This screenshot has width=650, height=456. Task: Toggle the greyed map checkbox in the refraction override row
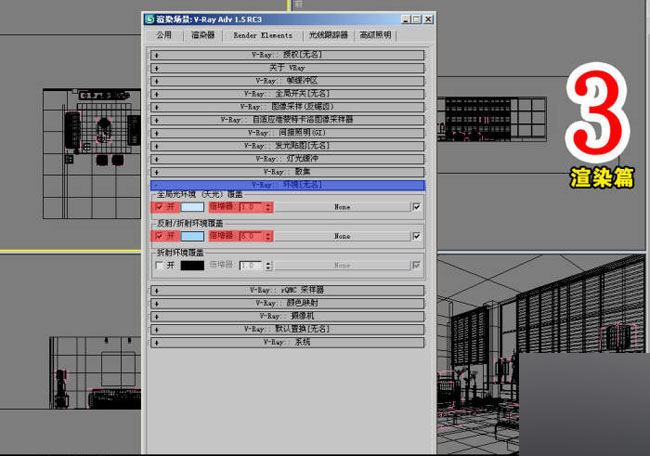[x=416, y=265]
